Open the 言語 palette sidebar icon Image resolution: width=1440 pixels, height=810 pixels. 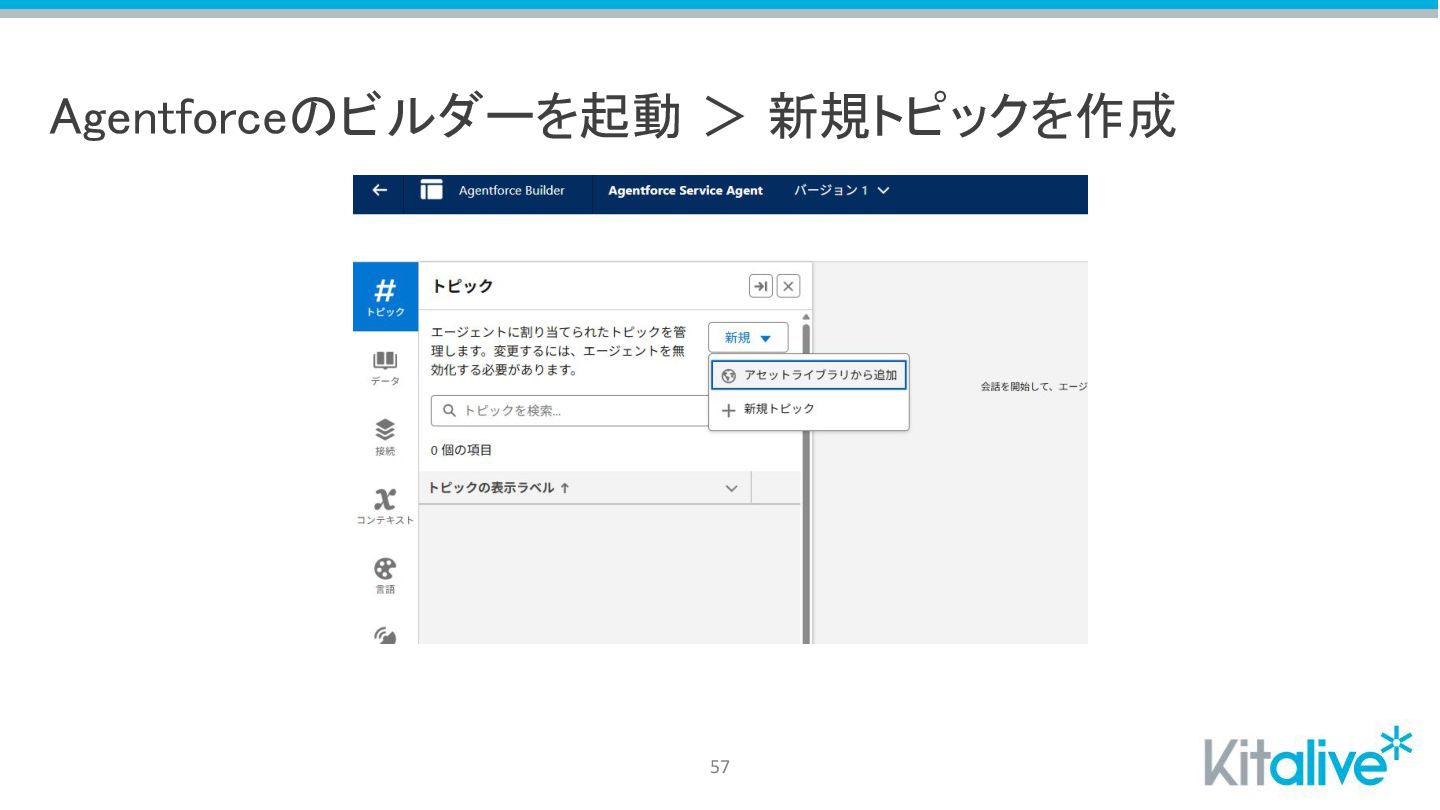coord(385,575)
